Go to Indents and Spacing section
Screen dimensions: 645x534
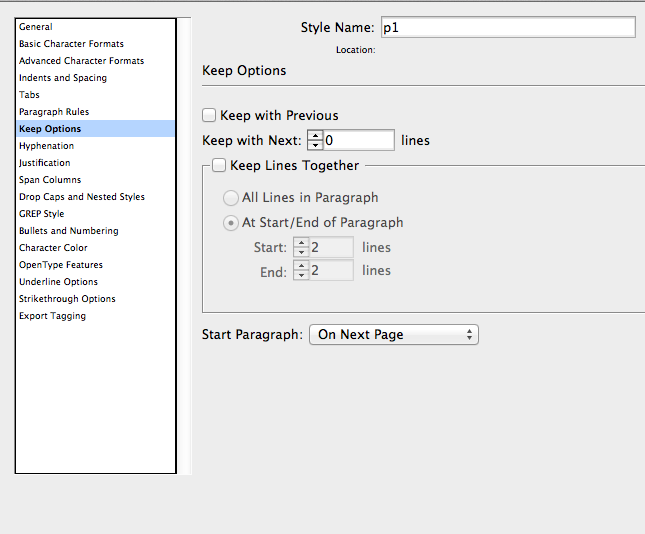(63, 78)
